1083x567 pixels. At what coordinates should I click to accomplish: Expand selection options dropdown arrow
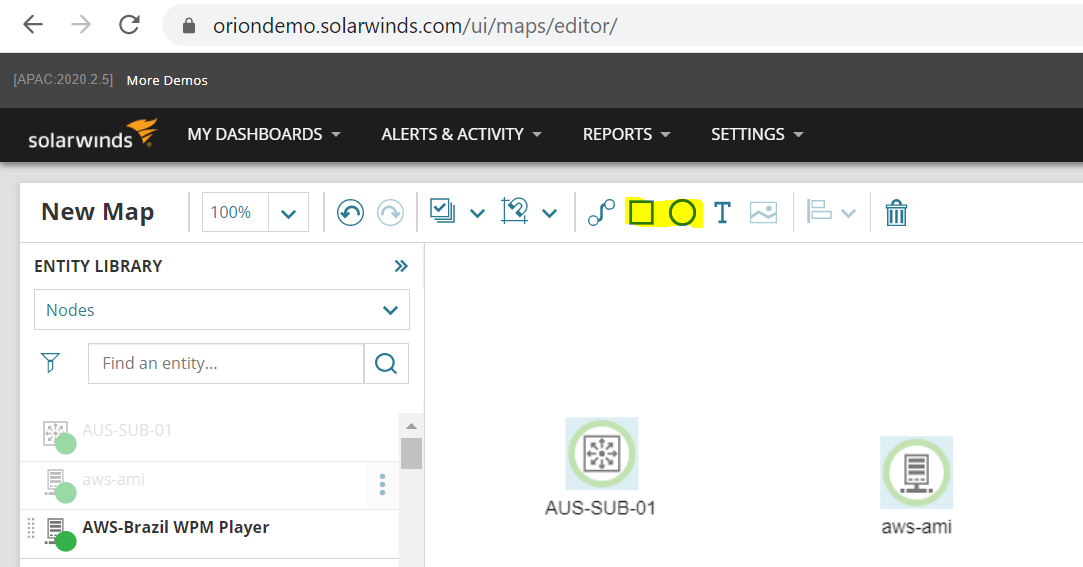(x=477, y=213)
